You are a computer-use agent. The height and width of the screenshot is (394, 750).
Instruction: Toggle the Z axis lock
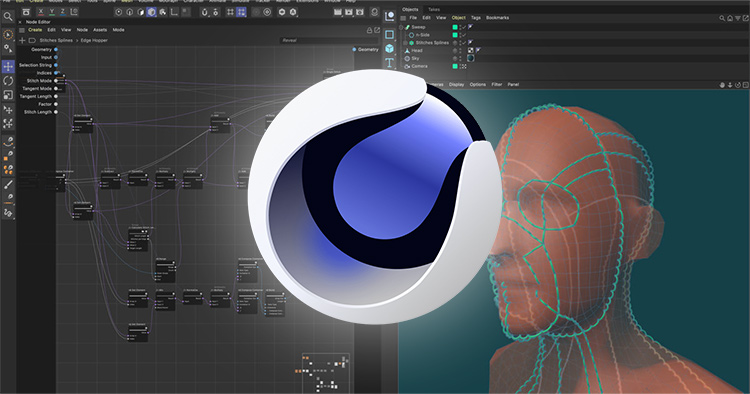[63, 11]
